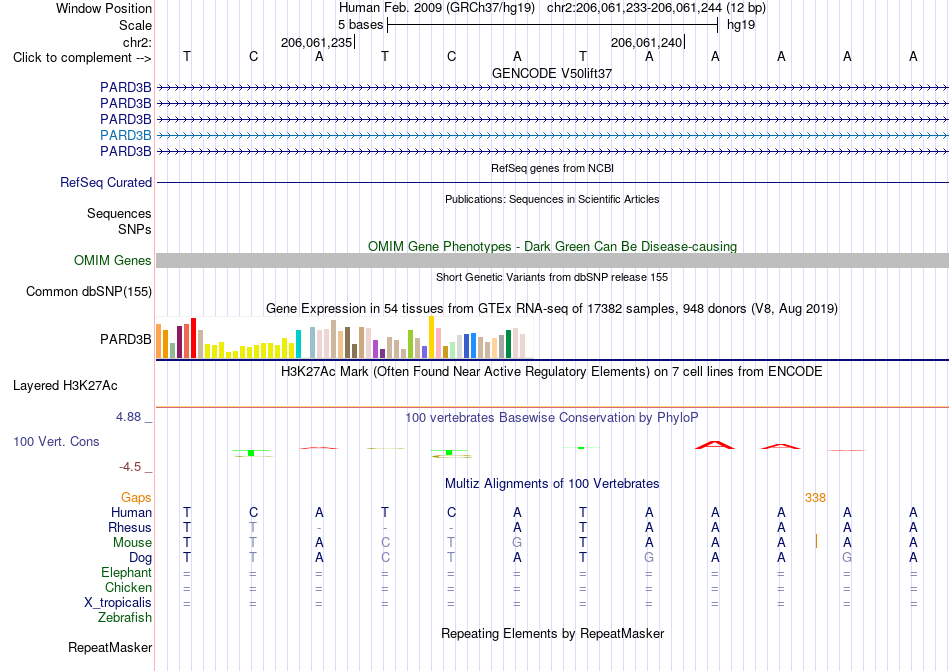Screen dimensions: 950x671
Task: Click the Rhesus species label
Action: click(130, 527)
